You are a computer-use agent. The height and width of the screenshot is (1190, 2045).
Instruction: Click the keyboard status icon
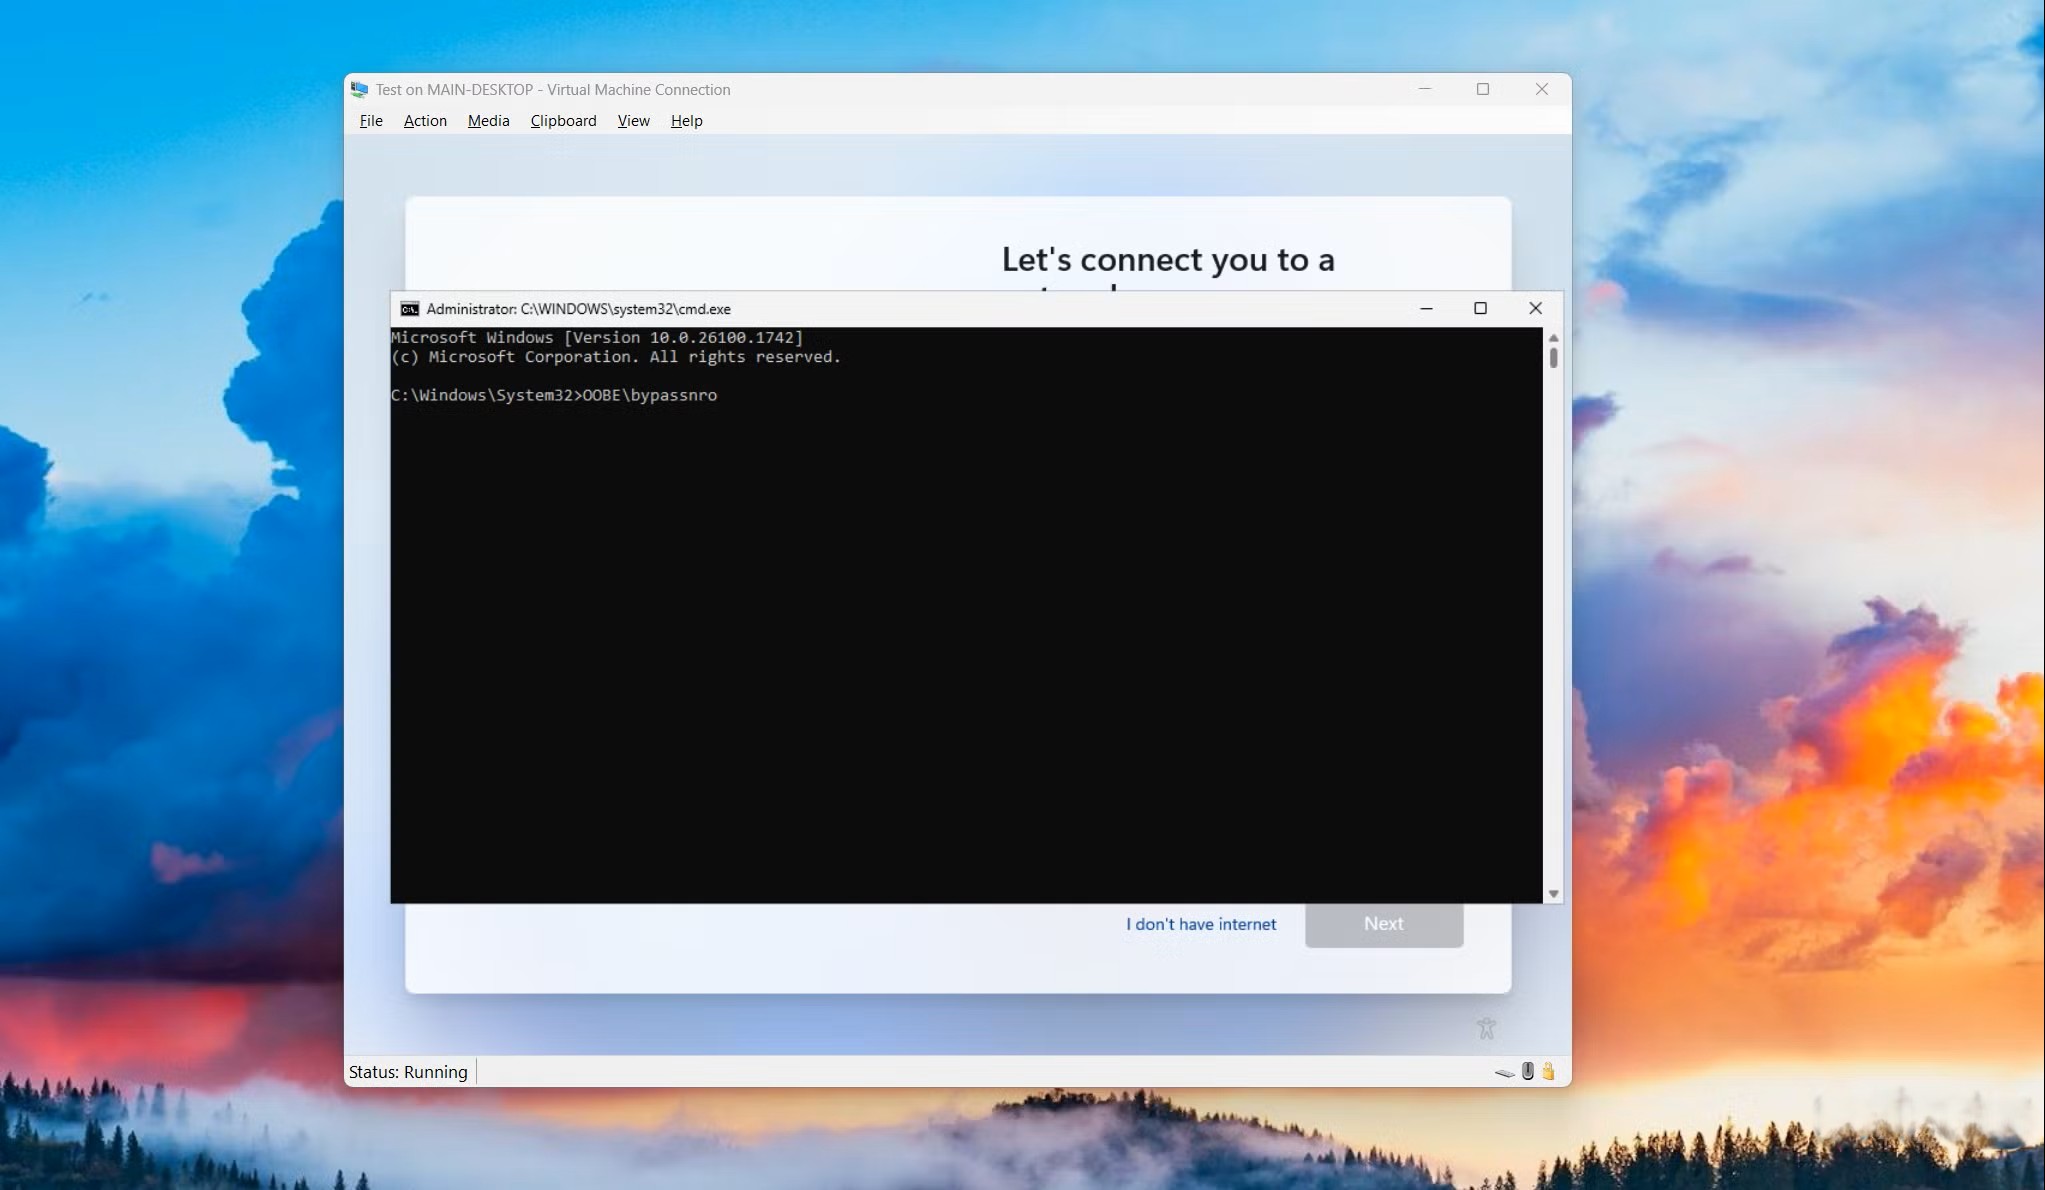(1505, 1072)
